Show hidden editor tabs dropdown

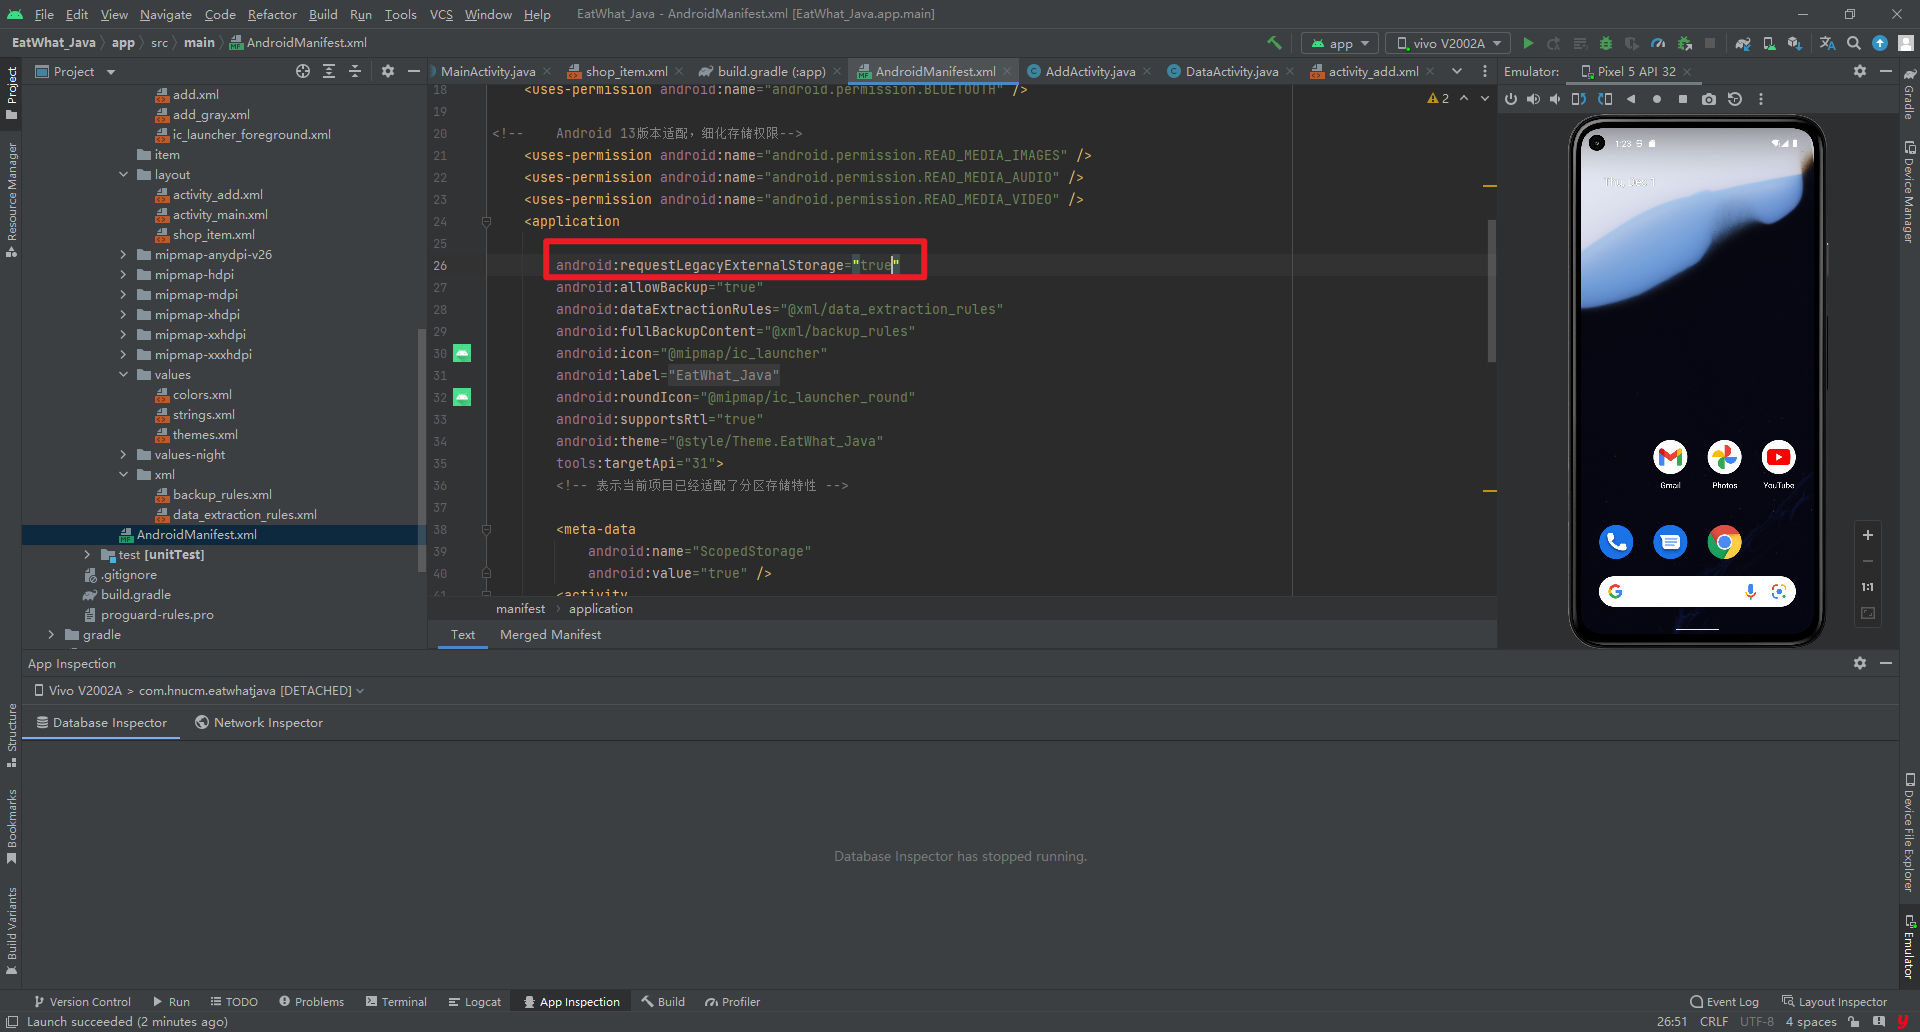pyautogui.click(x=1457, y=71)
